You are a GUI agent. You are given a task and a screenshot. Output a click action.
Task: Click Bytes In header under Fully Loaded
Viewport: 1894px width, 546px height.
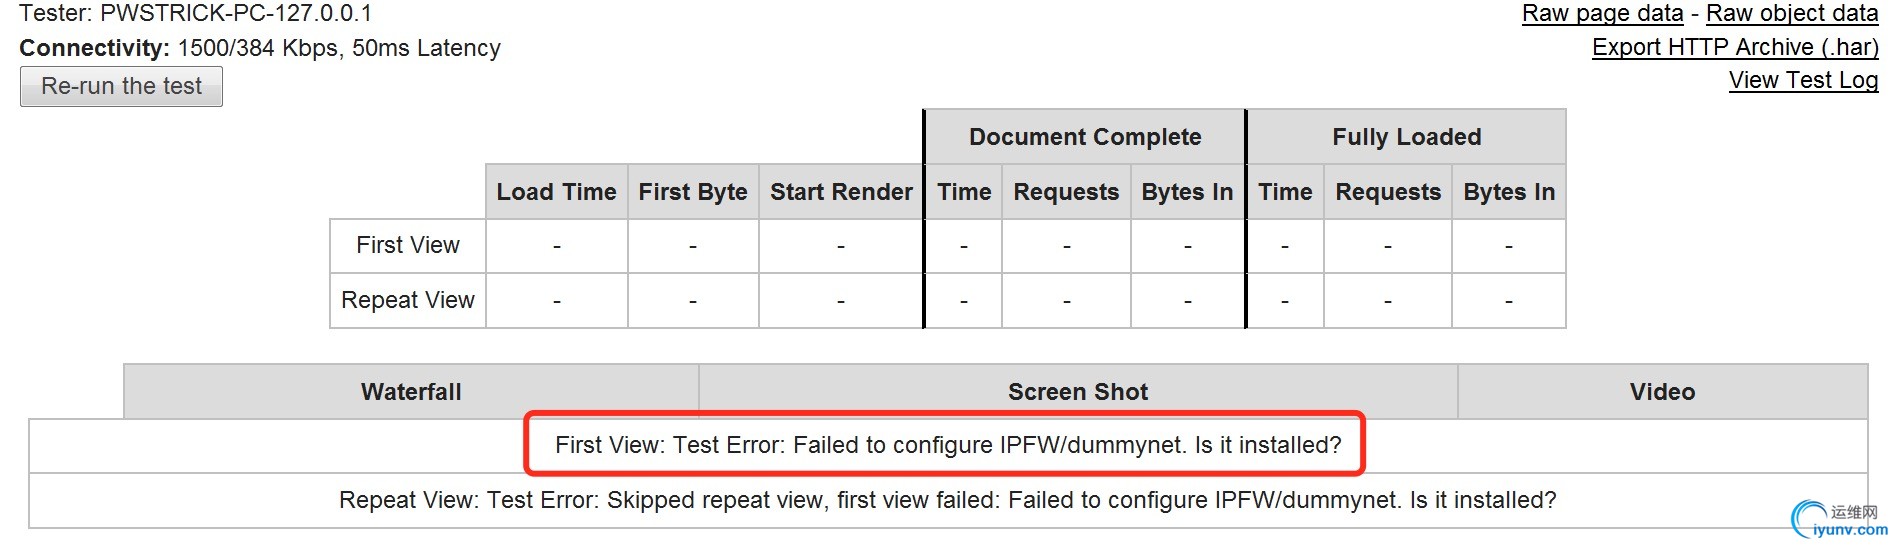1509,192
